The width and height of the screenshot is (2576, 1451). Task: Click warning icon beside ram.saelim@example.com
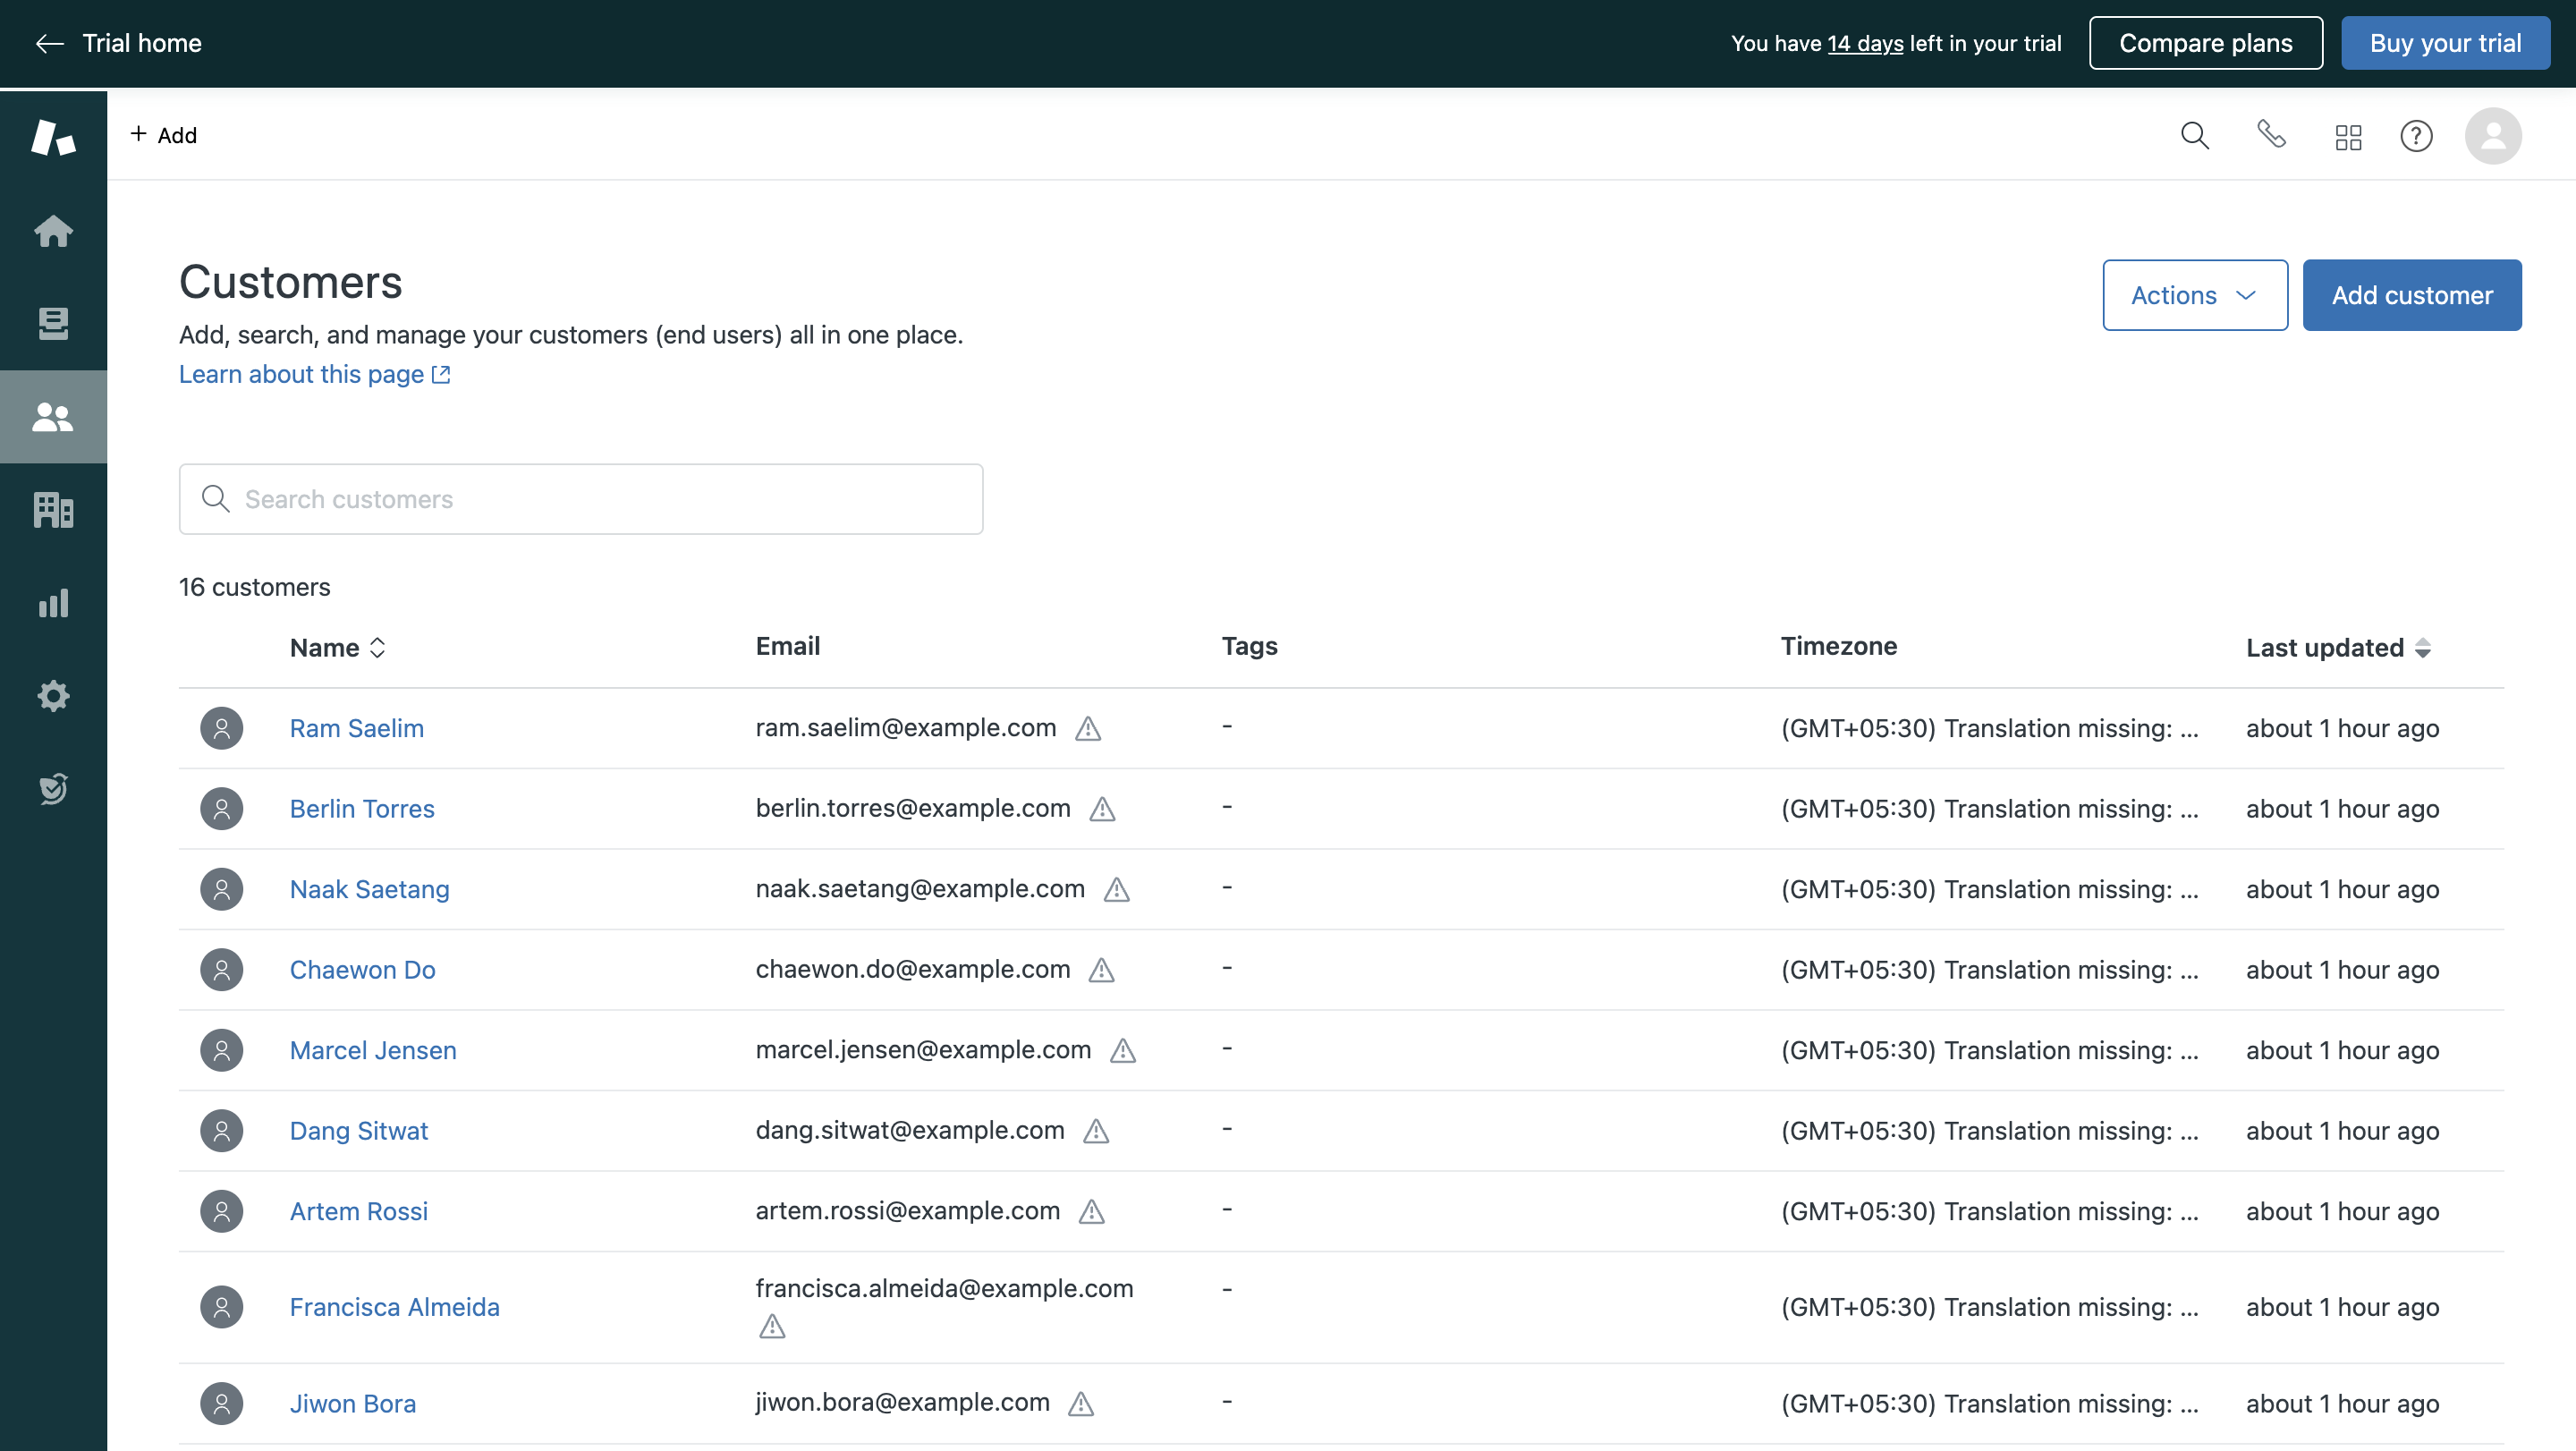coord(1088,729)
